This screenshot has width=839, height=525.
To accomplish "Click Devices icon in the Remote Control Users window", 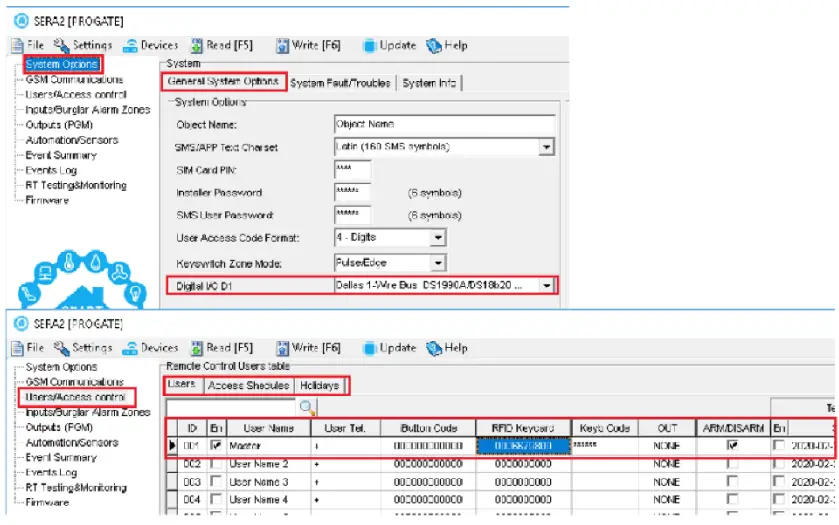I will click(130, 348).
